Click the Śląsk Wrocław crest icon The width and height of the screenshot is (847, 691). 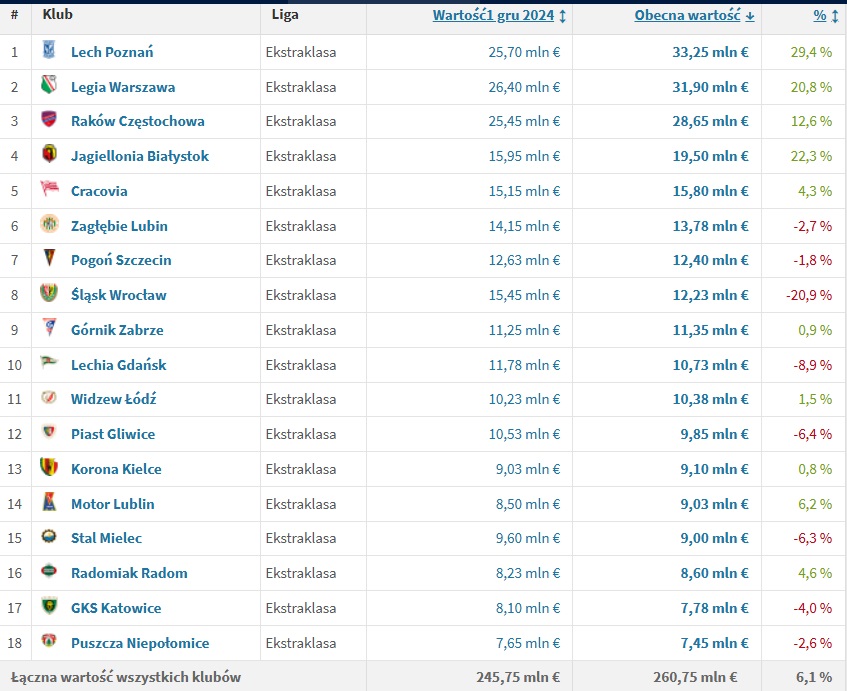coord(49,294)
